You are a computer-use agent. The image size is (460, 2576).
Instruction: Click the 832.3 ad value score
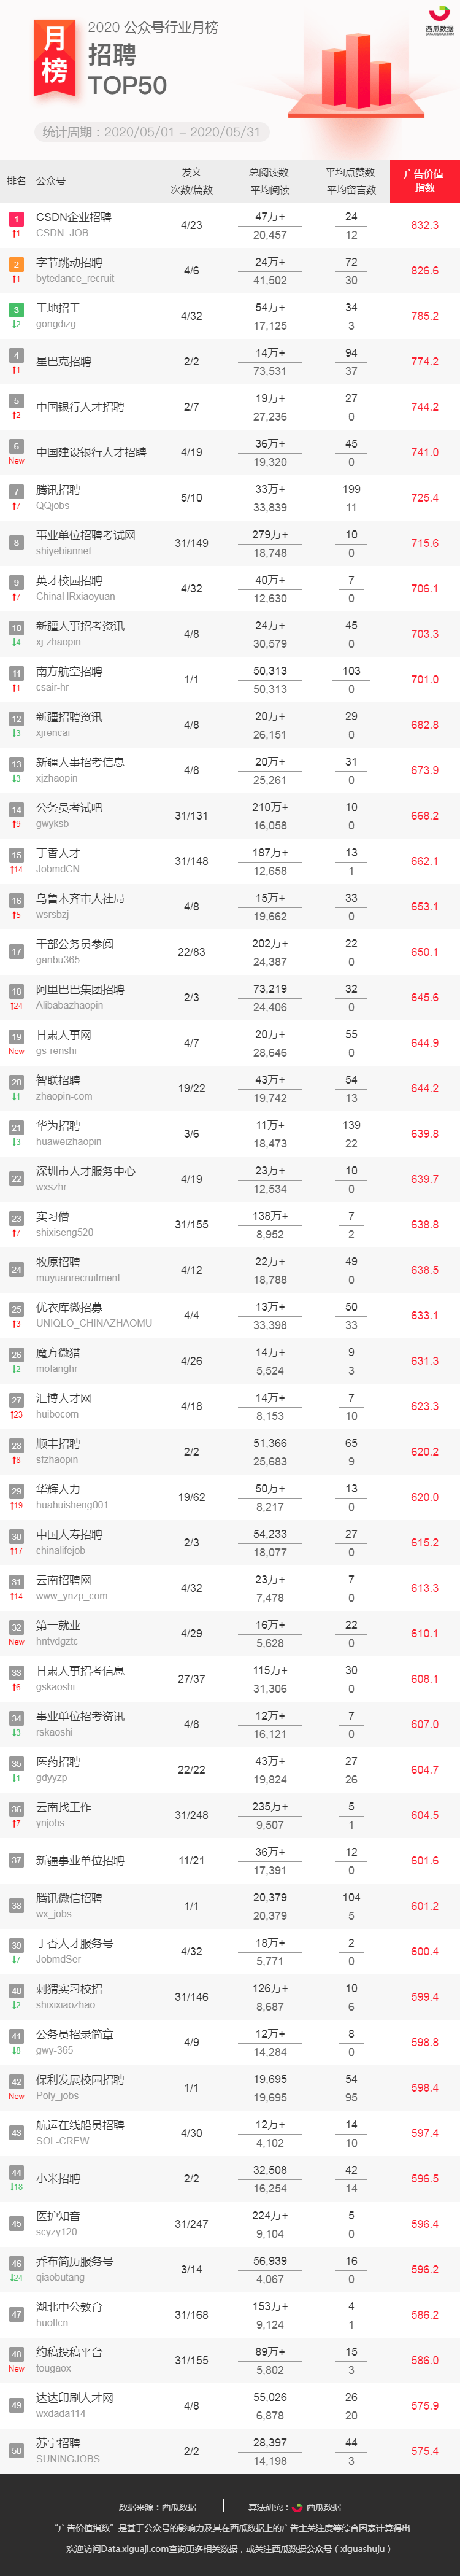(x=425, y=226)
